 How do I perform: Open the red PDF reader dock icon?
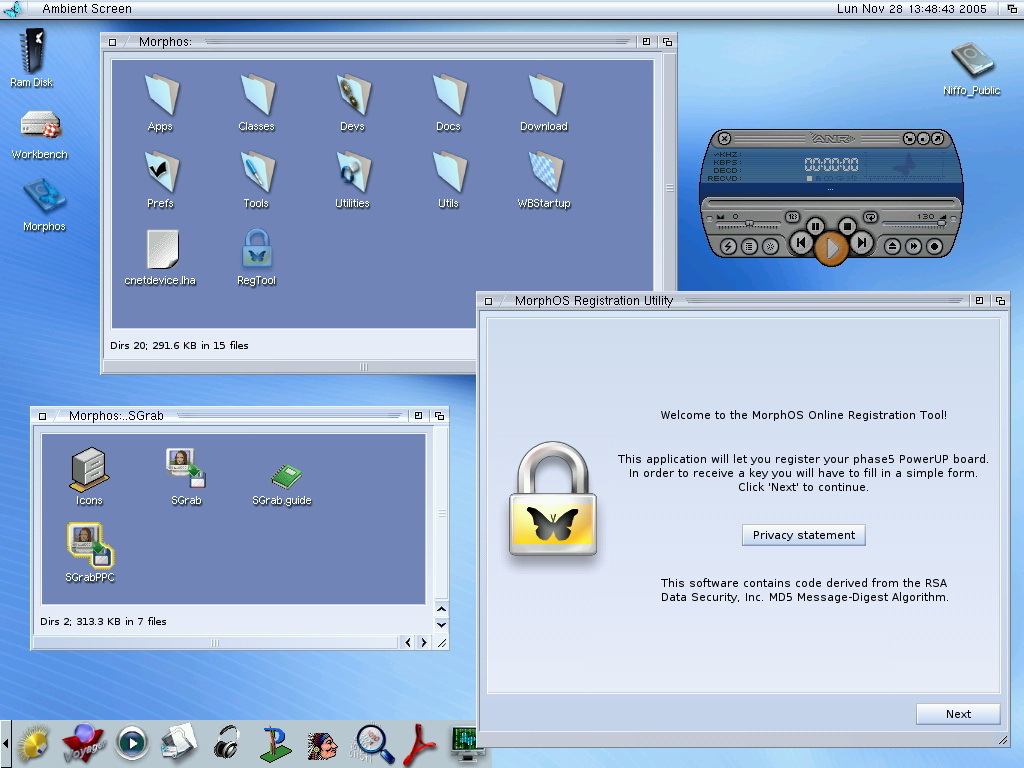point(419,743)
